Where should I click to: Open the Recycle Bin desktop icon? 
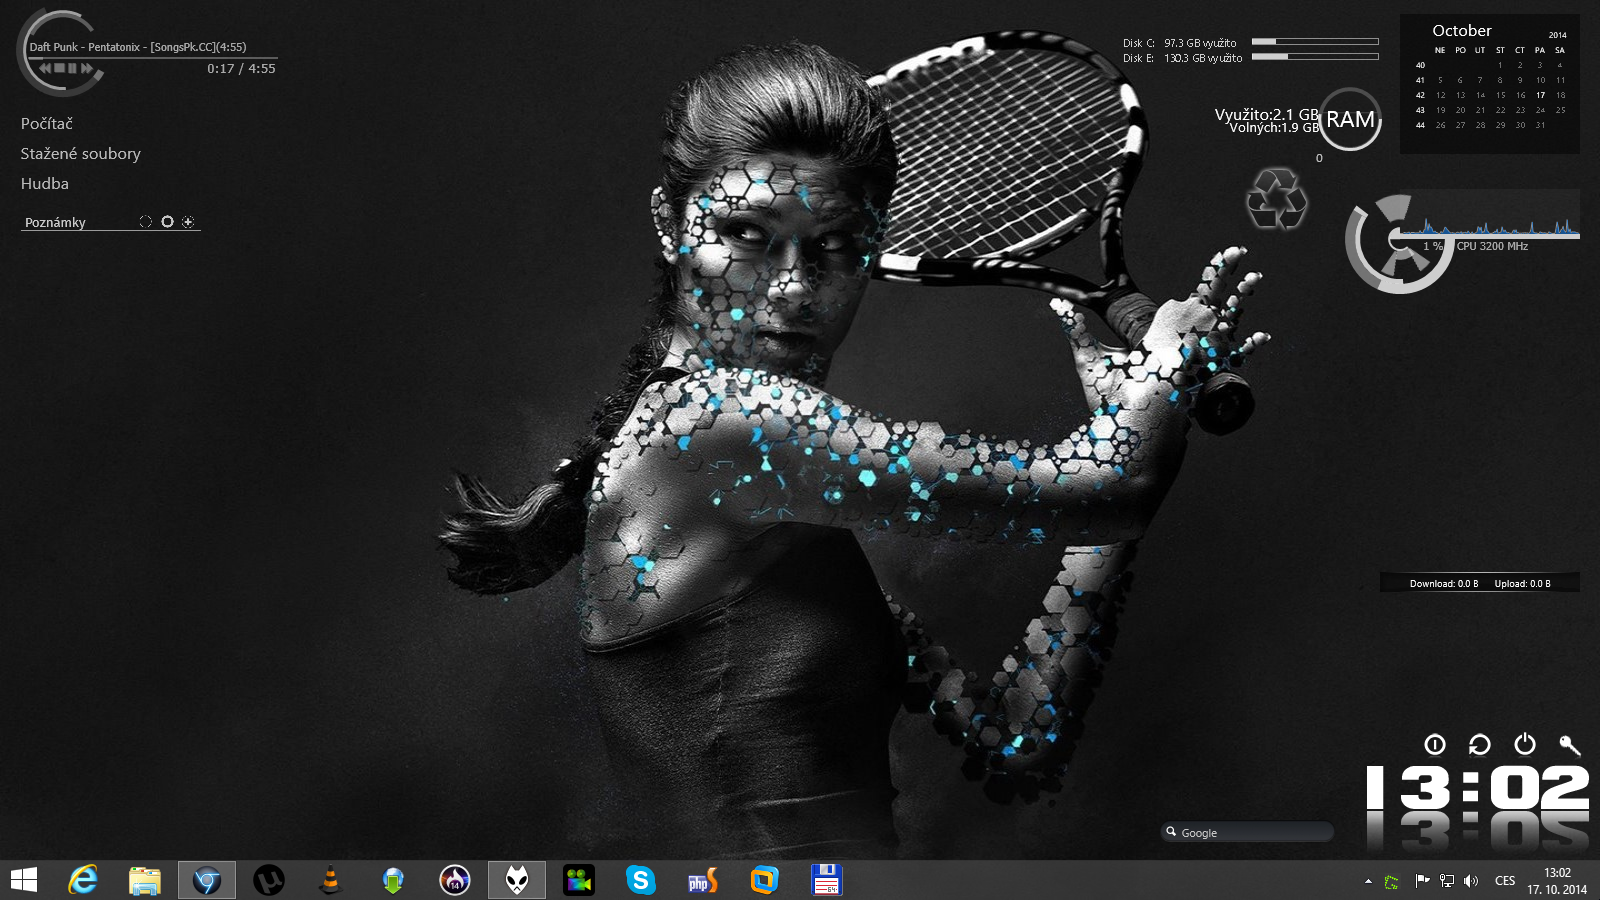(x=1276, y=198)
